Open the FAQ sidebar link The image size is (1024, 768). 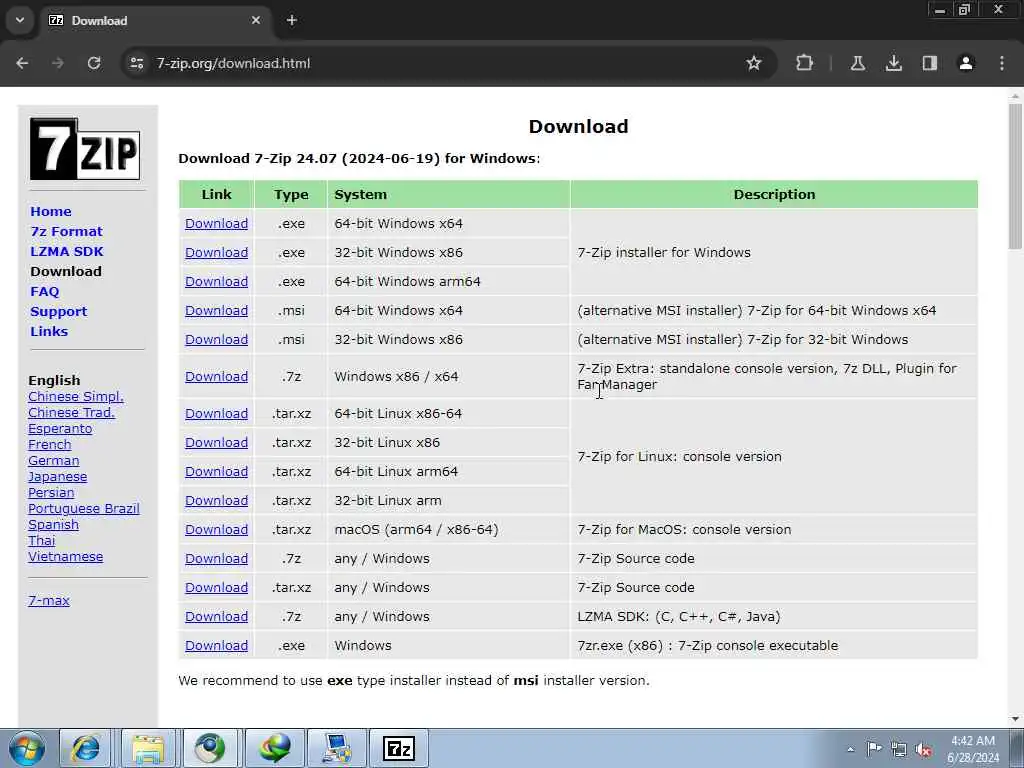pyautogui.click(x=44, y=292)
